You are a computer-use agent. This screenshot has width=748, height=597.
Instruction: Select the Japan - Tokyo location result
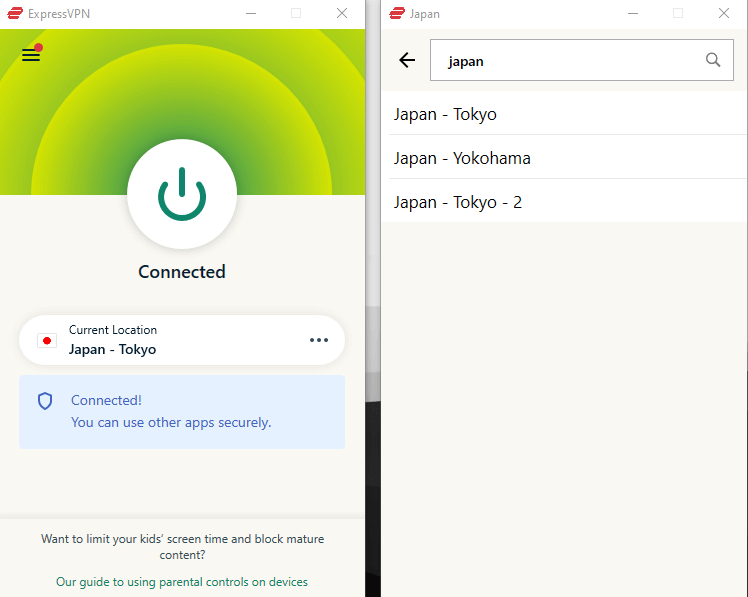tap(564, 114)
